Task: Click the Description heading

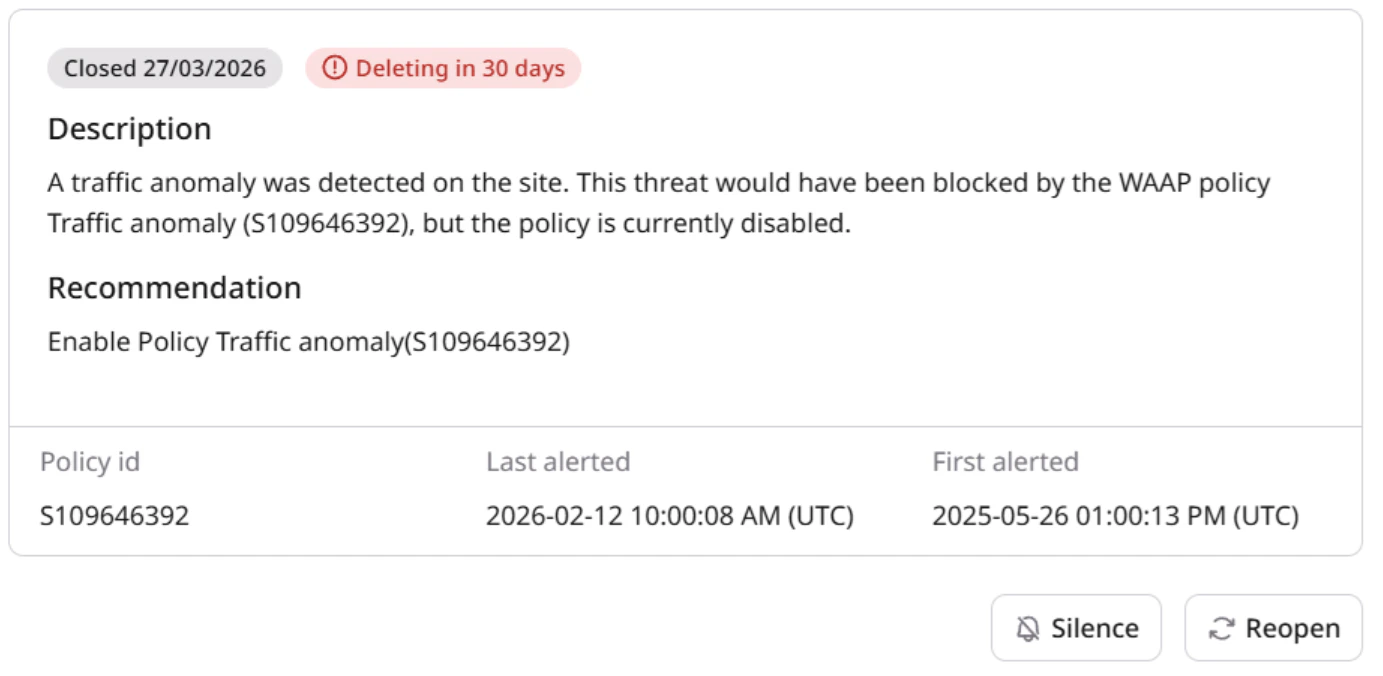Action: pyautogui.click(x=129, y=129)
